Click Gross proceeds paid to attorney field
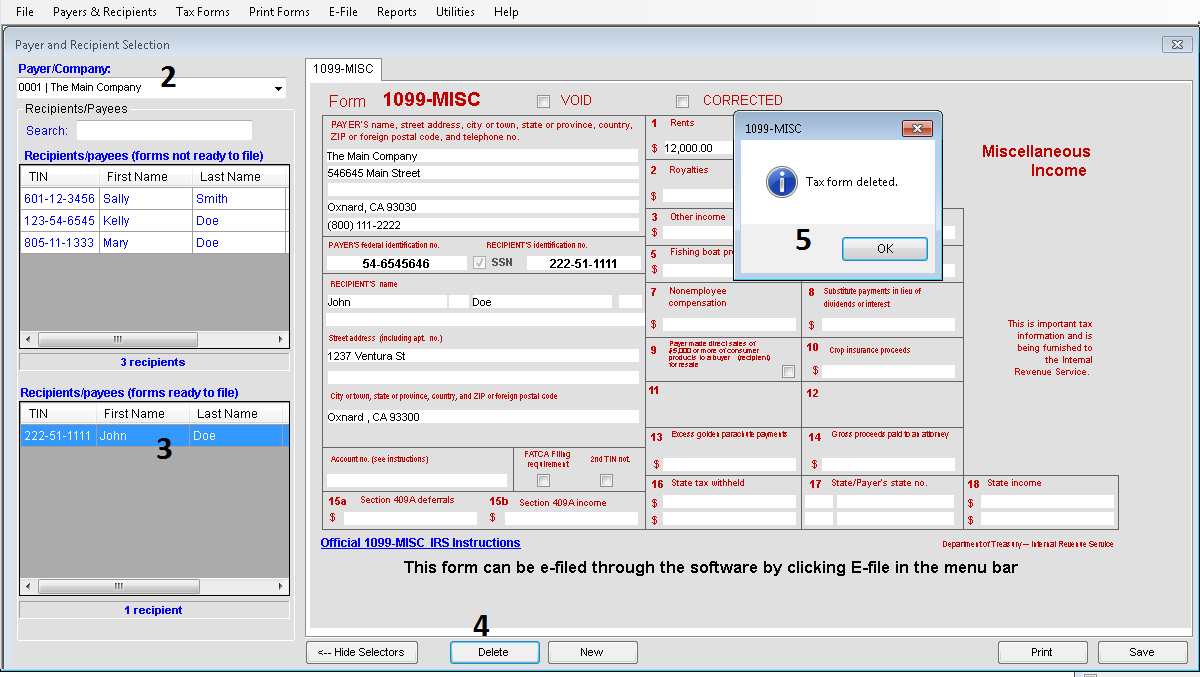Screen dimensions: 1200x677 pos(888,464)
